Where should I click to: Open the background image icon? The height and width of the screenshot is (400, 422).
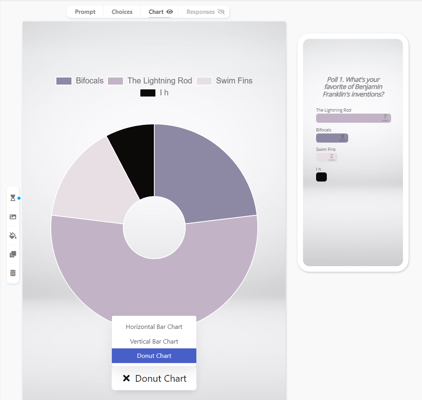13,217
